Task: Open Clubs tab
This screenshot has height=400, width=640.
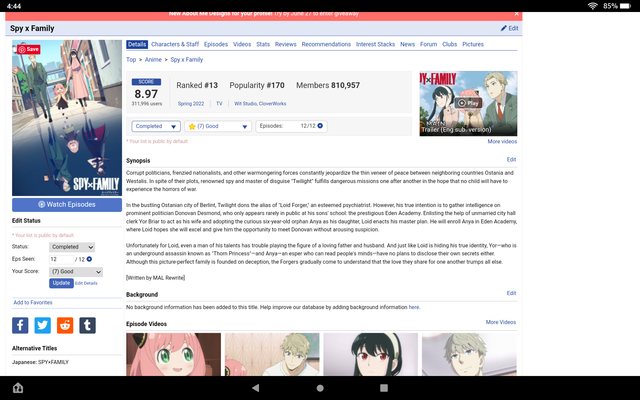Action: point(449,44)
